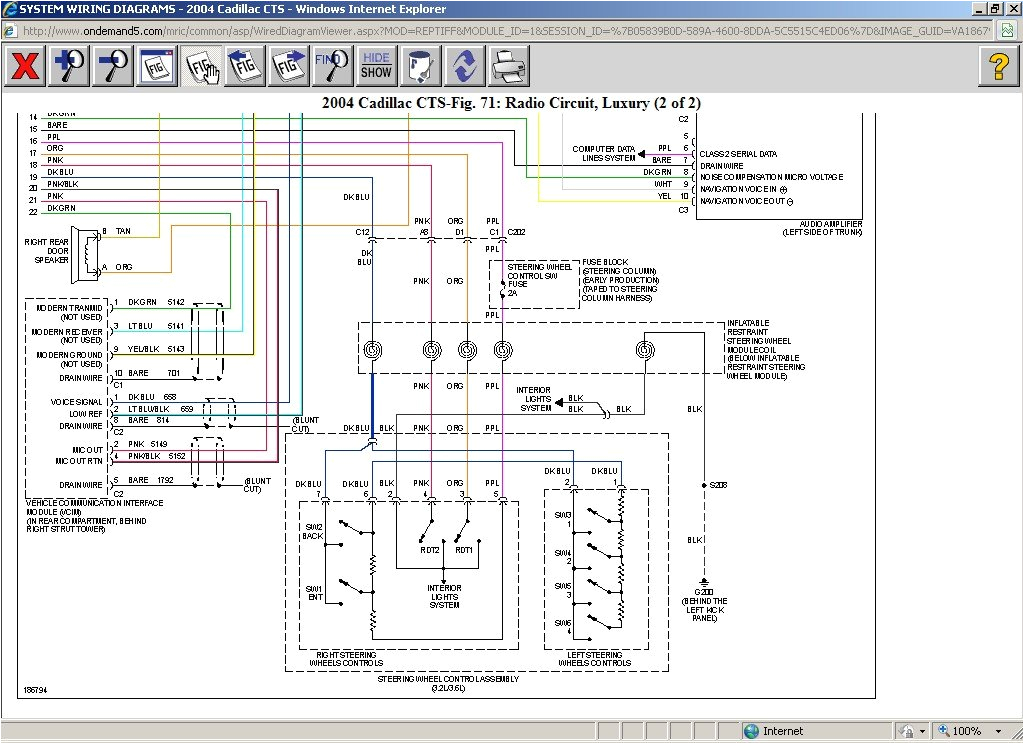Click the URL address bar
The height and width of the screenshot is (744, 1024).
point(500,31)
